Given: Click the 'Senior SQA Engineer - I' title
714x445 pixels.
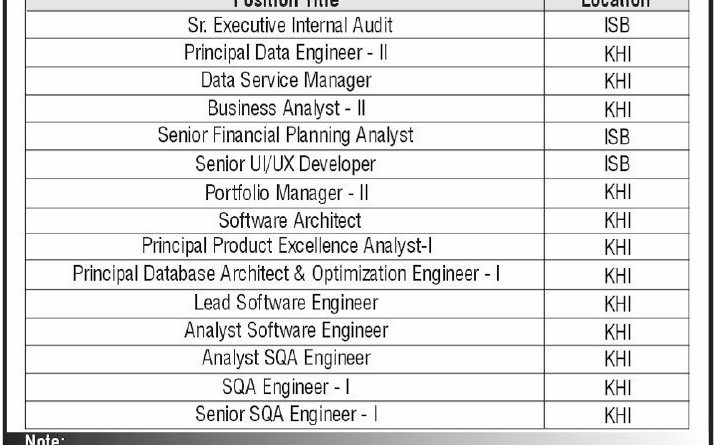Looking at the screenshot, I should [x=285, y=413].
